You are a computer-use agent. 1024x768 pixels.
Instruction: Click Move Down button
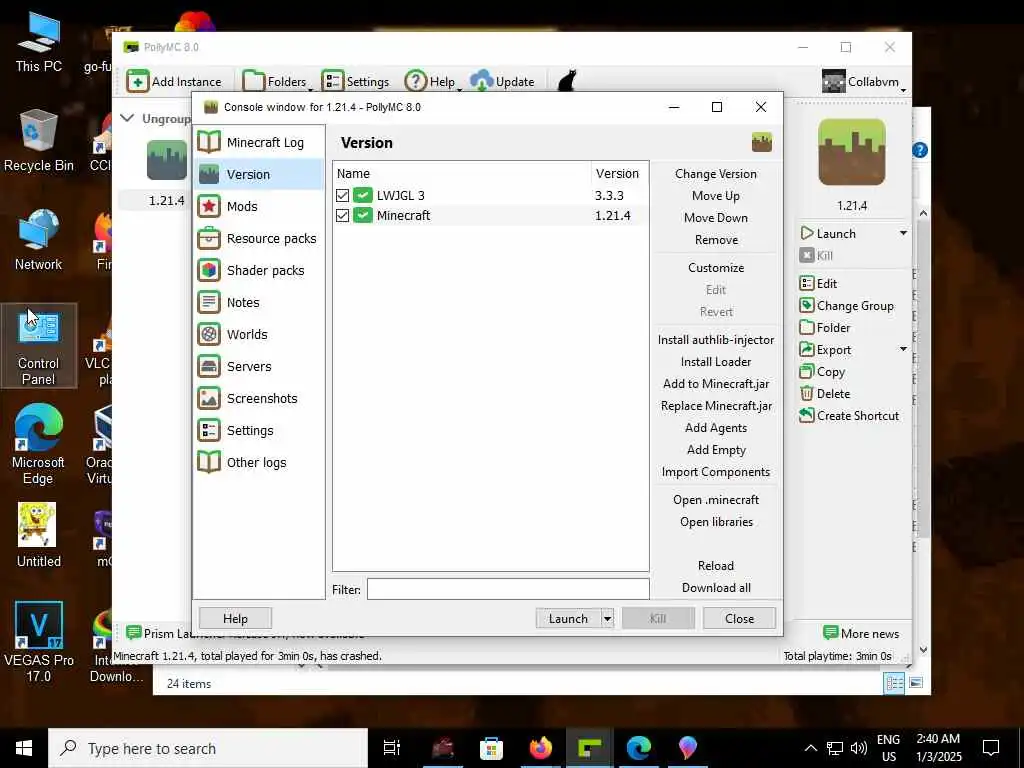(716, 217)
